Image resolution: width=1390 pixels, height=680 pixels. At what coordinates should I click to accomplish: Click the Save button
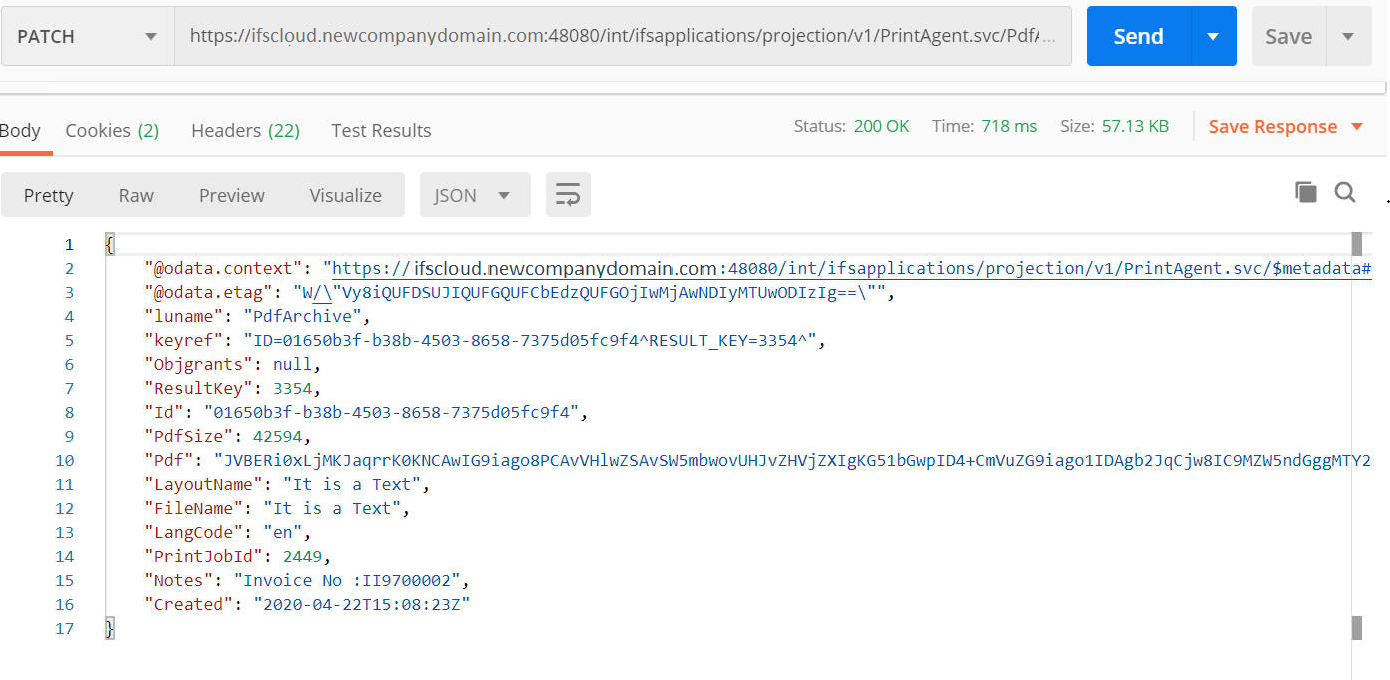pos(1288,37)
